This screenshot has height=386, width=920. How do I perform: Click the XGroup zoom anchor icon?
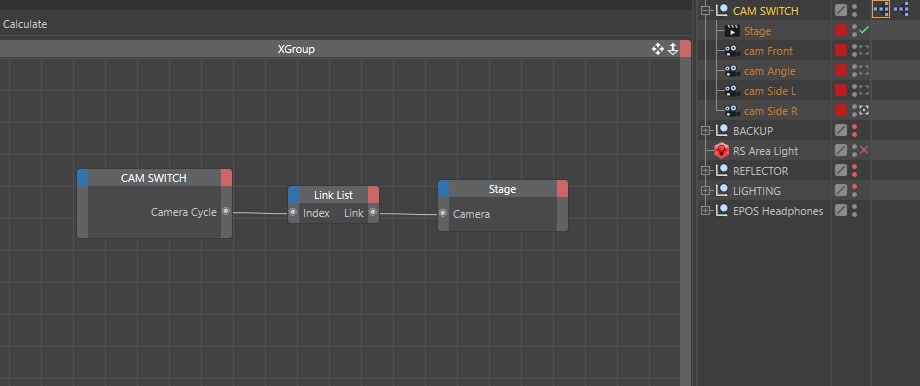(x=673, y=49)
